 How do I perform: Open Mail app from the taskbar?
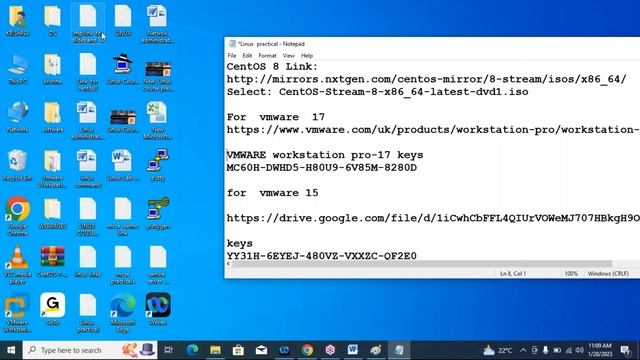coord(261,350)
